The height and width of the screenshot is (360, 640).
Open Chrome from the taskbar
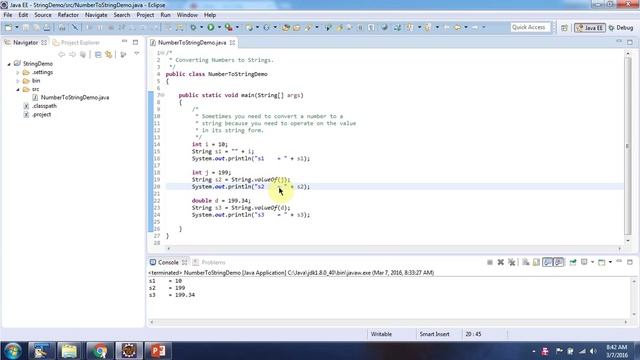[99, 351]
